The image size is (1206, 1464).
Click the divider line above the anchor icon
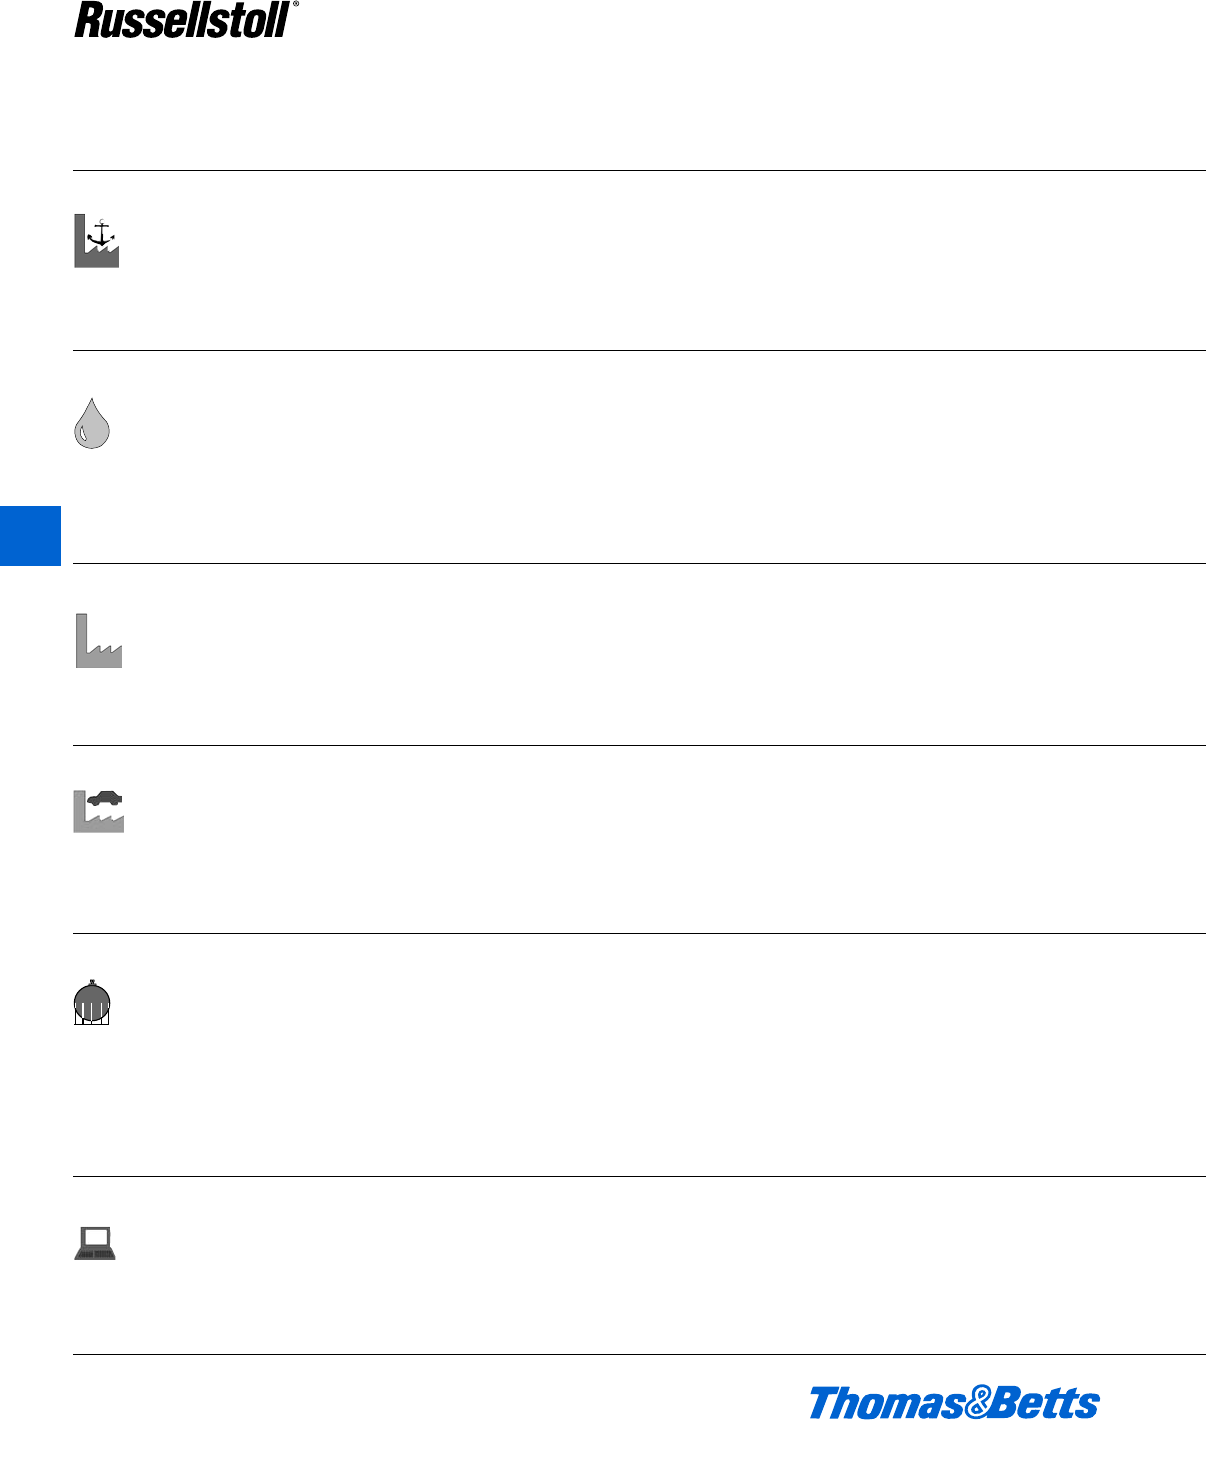(639, 171)
